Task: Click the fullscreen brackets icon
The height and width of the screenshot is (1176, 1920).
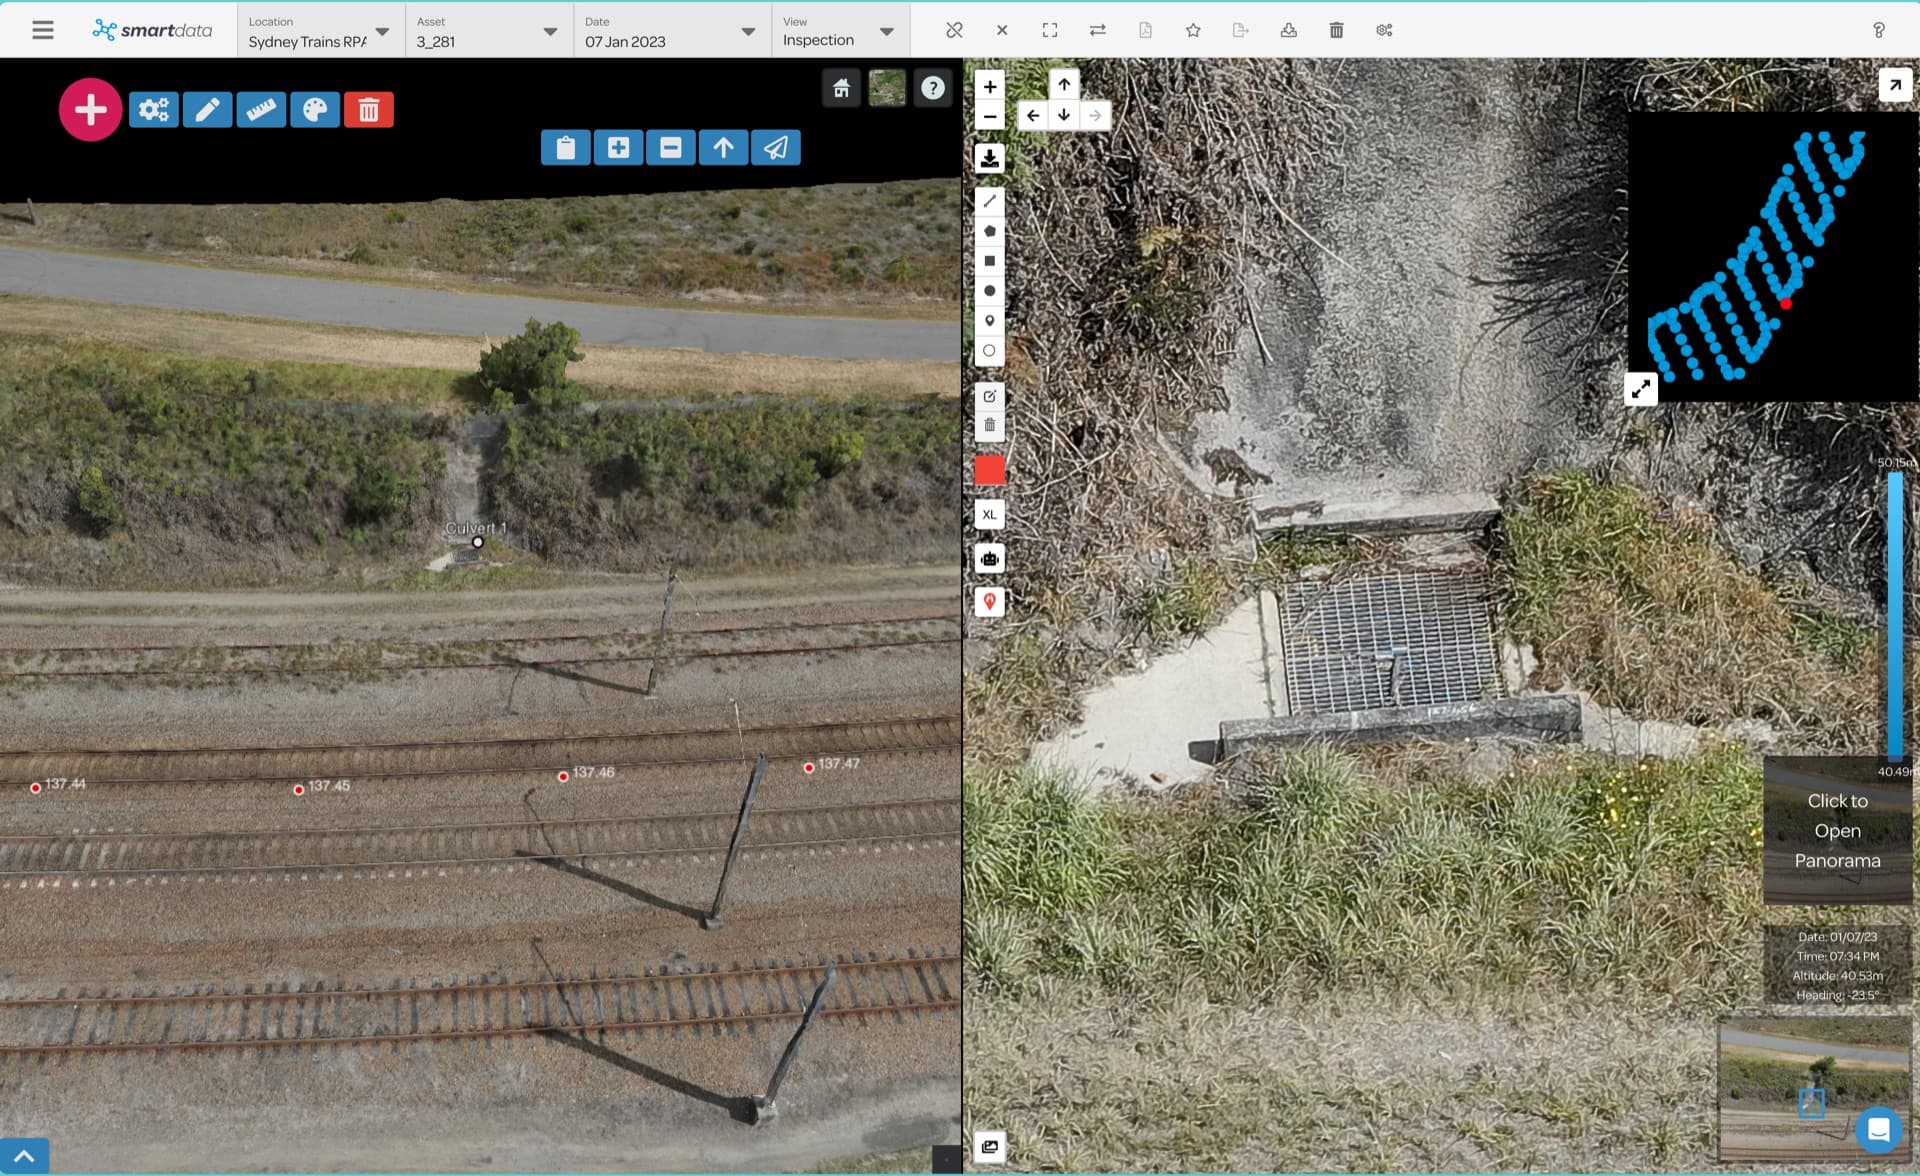Action: pos(1050,30)
